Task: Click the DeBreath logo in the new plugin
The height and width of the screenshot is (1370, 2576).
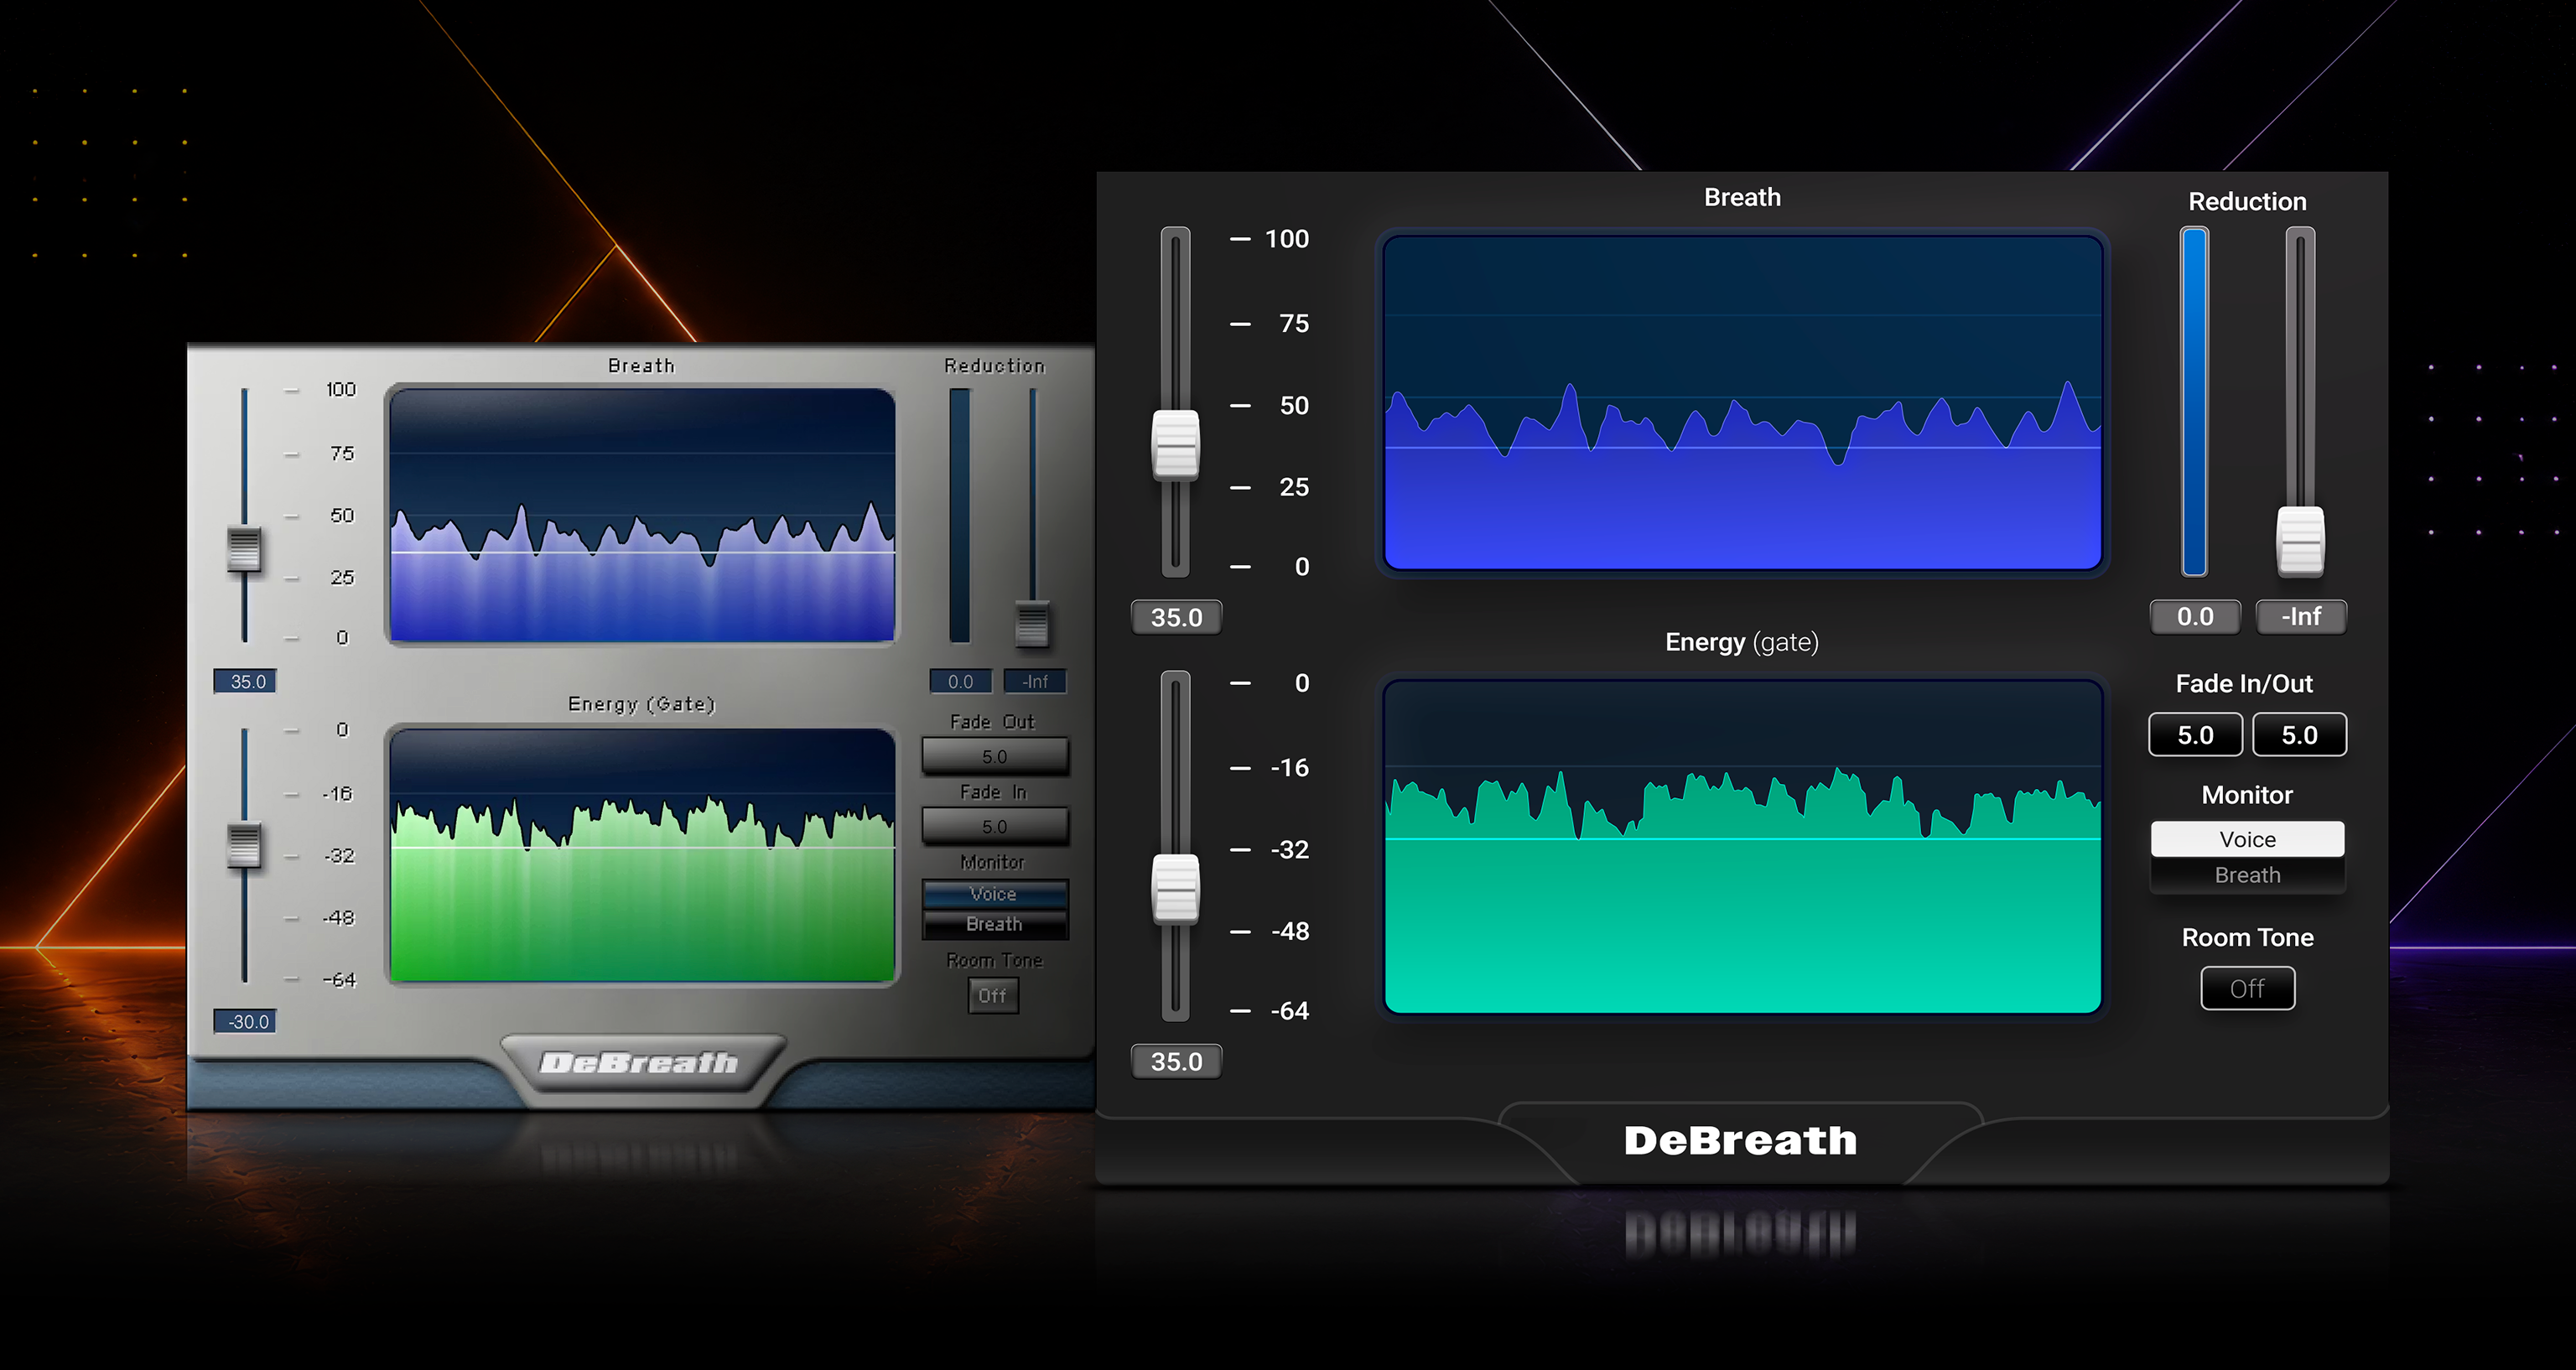Action: coord(1740,1140)
